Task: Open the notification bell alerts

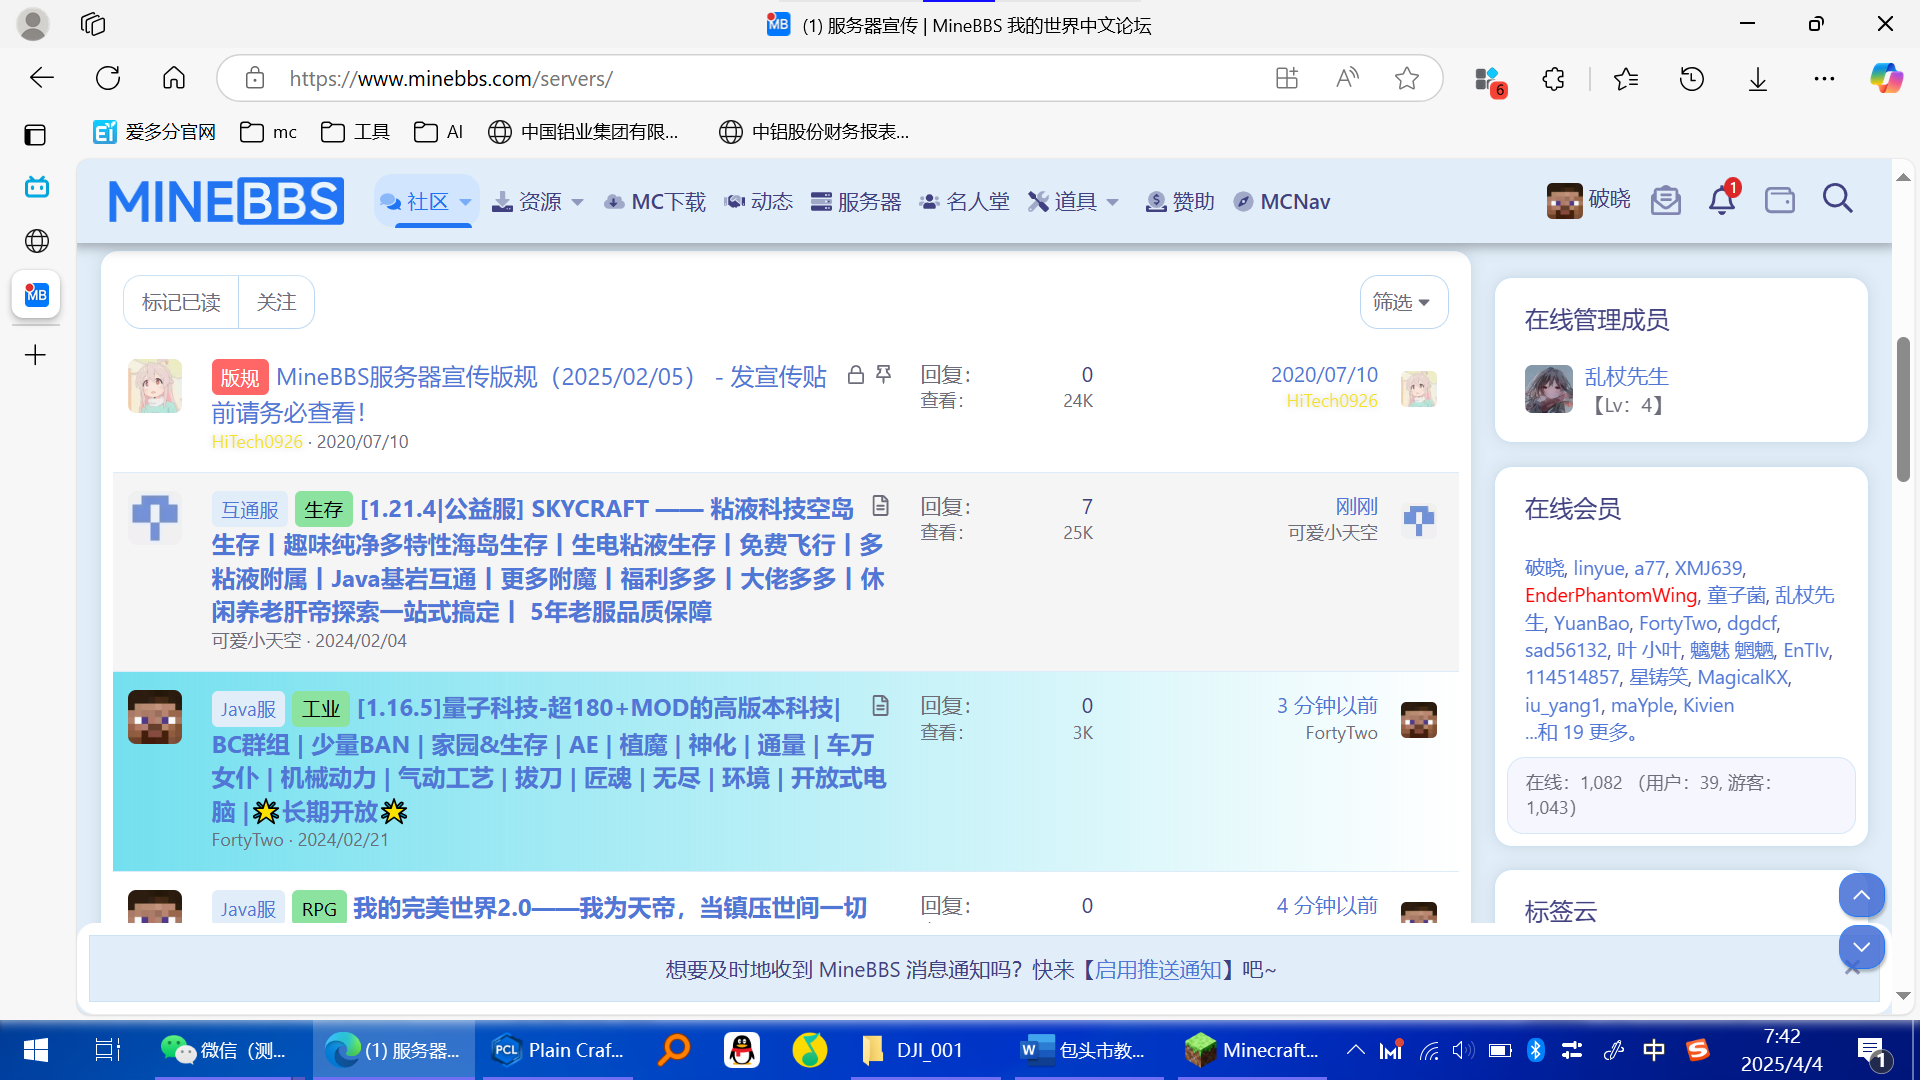Action: pos(1722,200)
